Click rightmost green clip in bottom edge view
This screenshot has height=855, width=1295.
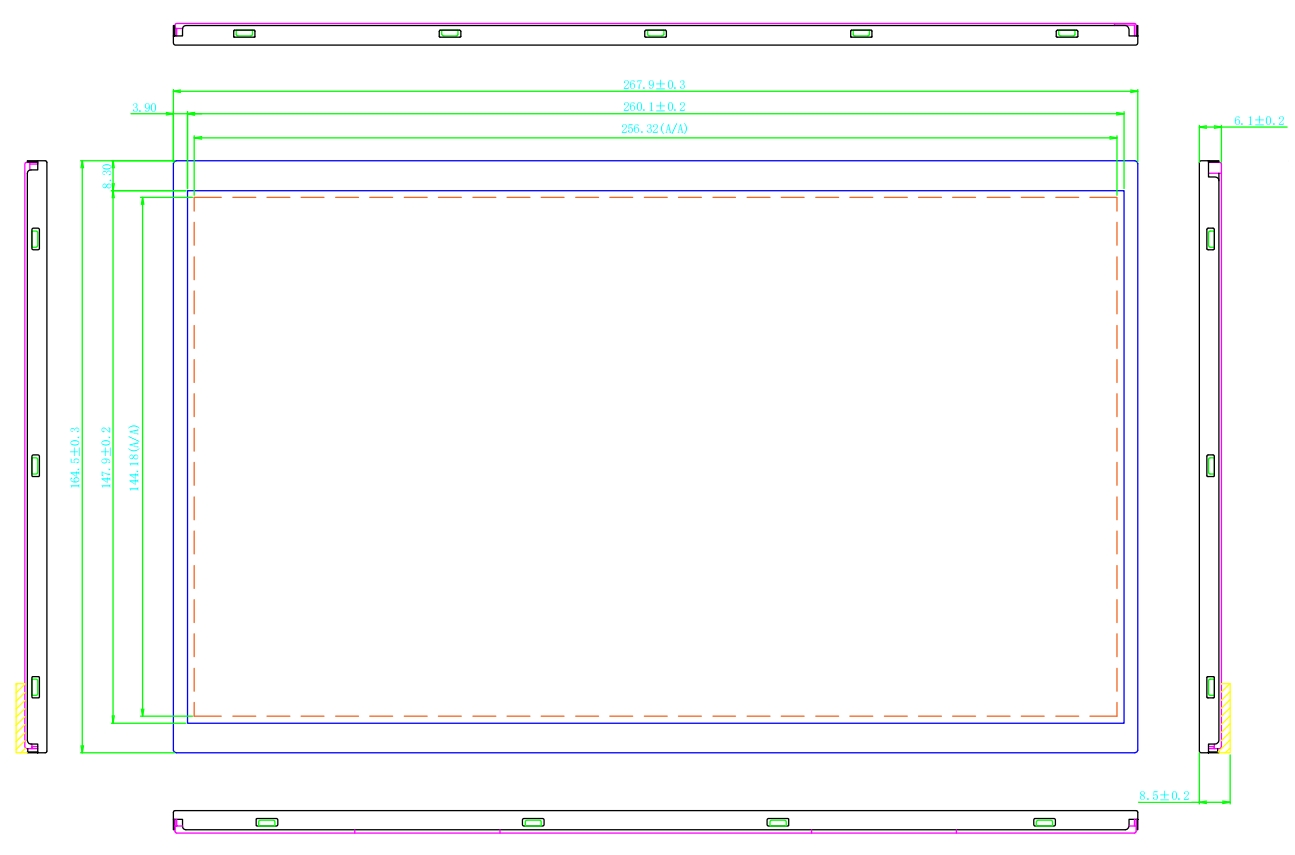1044,822
